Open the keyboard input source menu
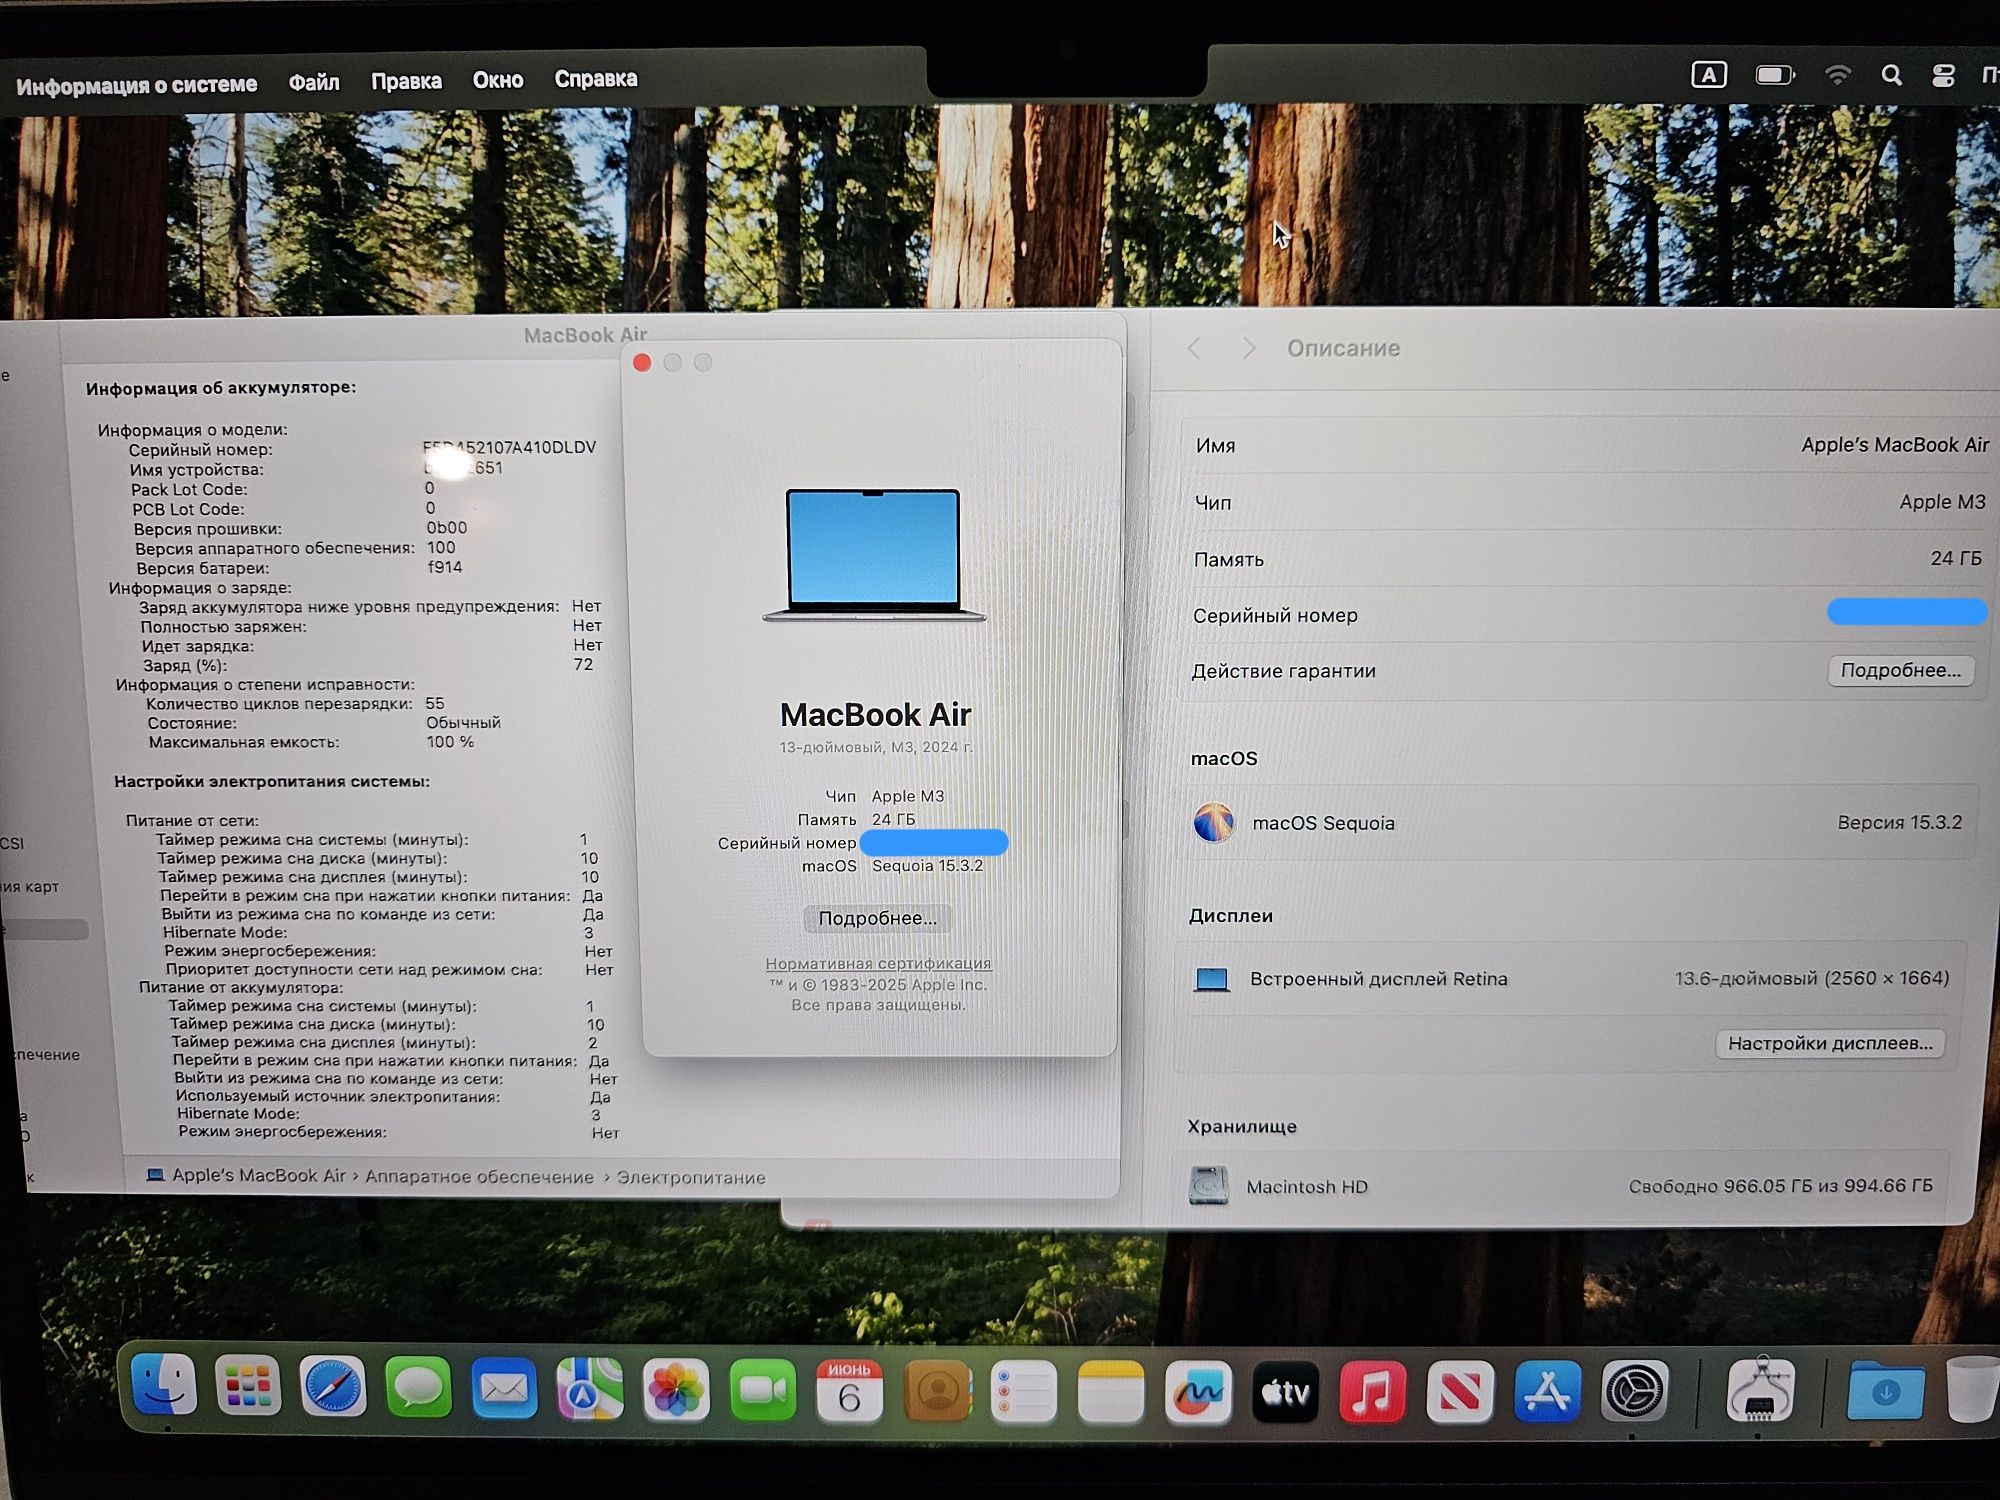Viewport: 2000px width, 1500px height. pos(1708,75)
